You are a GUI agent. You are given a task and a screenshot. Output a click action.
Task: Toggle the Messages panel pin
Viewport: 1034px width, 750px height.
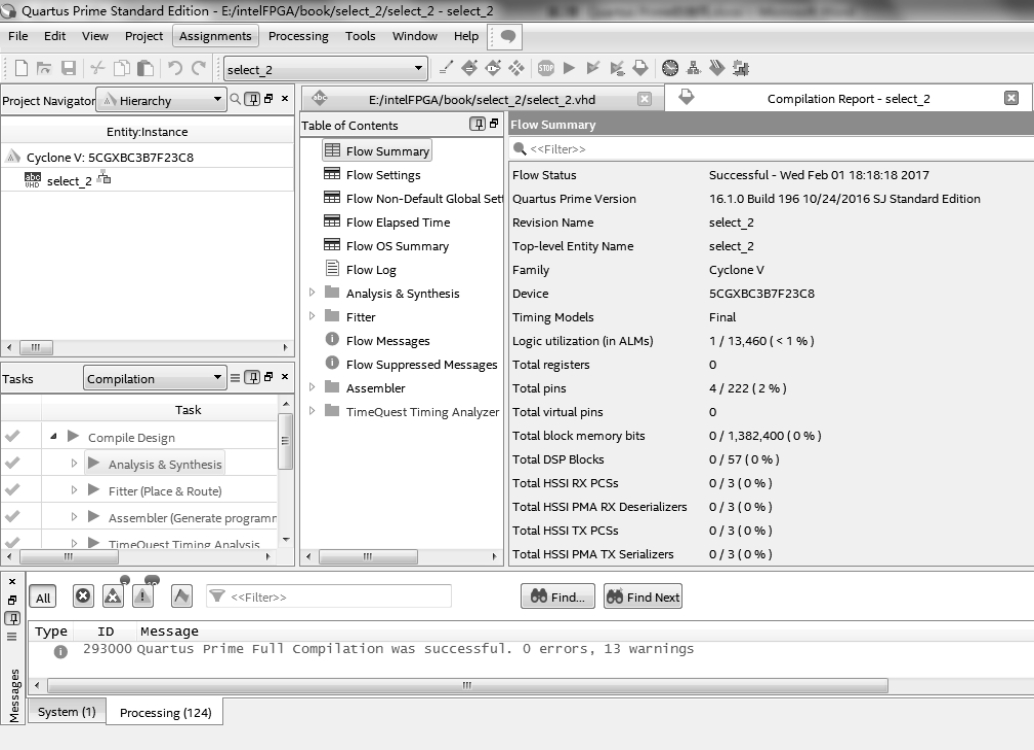coord(13,619)
